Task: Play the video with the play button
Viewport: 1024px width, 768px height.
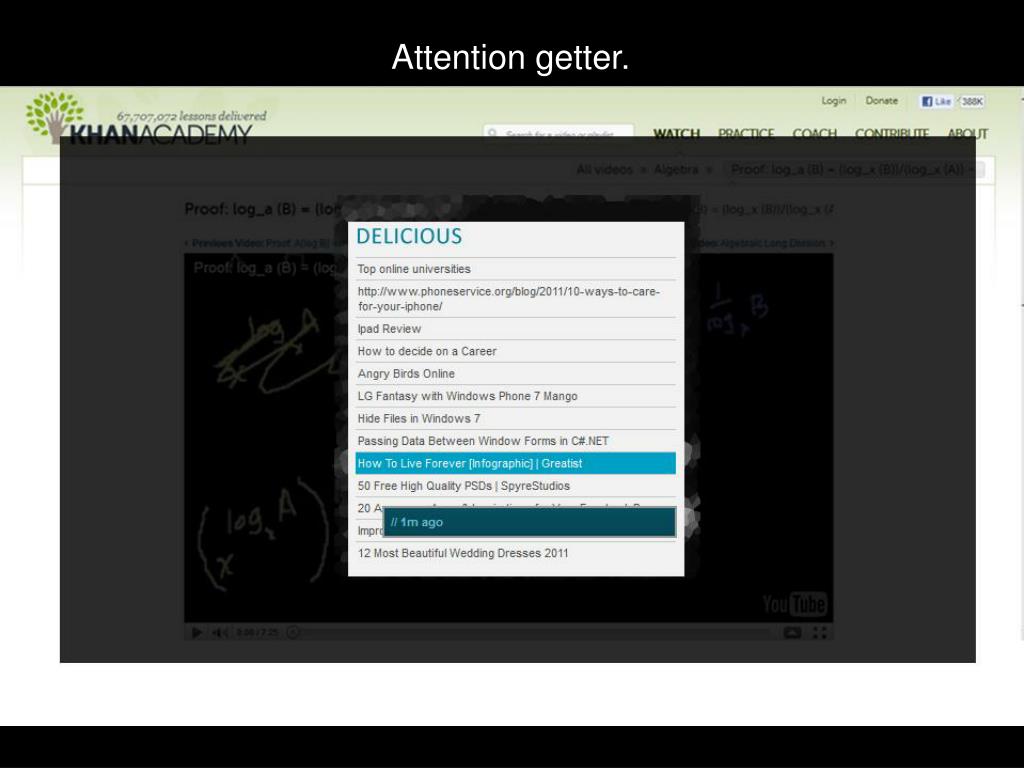Action: [x=196, y=632]
